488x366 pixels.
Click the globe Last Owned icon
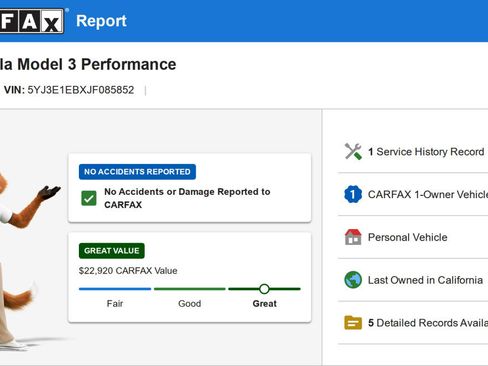353,280
